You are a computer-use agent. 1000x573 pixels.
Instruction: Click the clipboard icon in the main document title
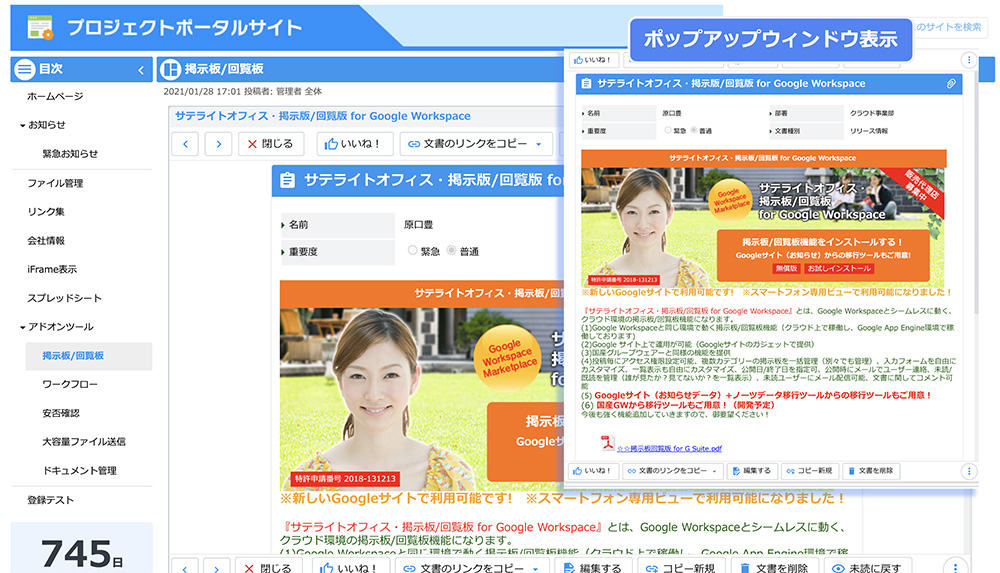point(287,181)
